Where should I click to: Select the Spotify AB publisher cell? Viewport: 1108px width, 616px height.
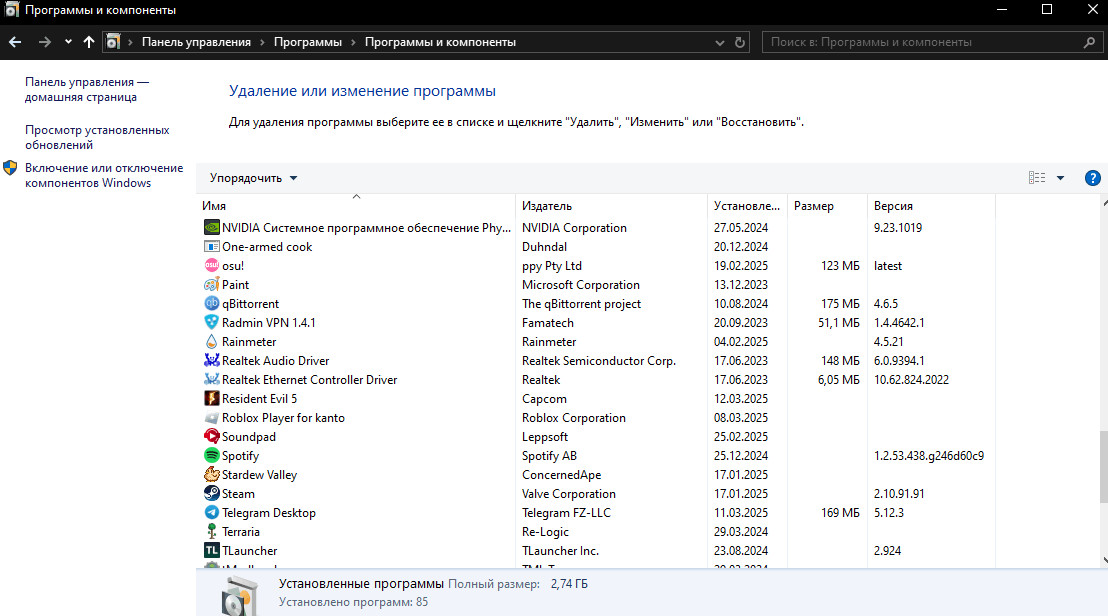[549, 456]
